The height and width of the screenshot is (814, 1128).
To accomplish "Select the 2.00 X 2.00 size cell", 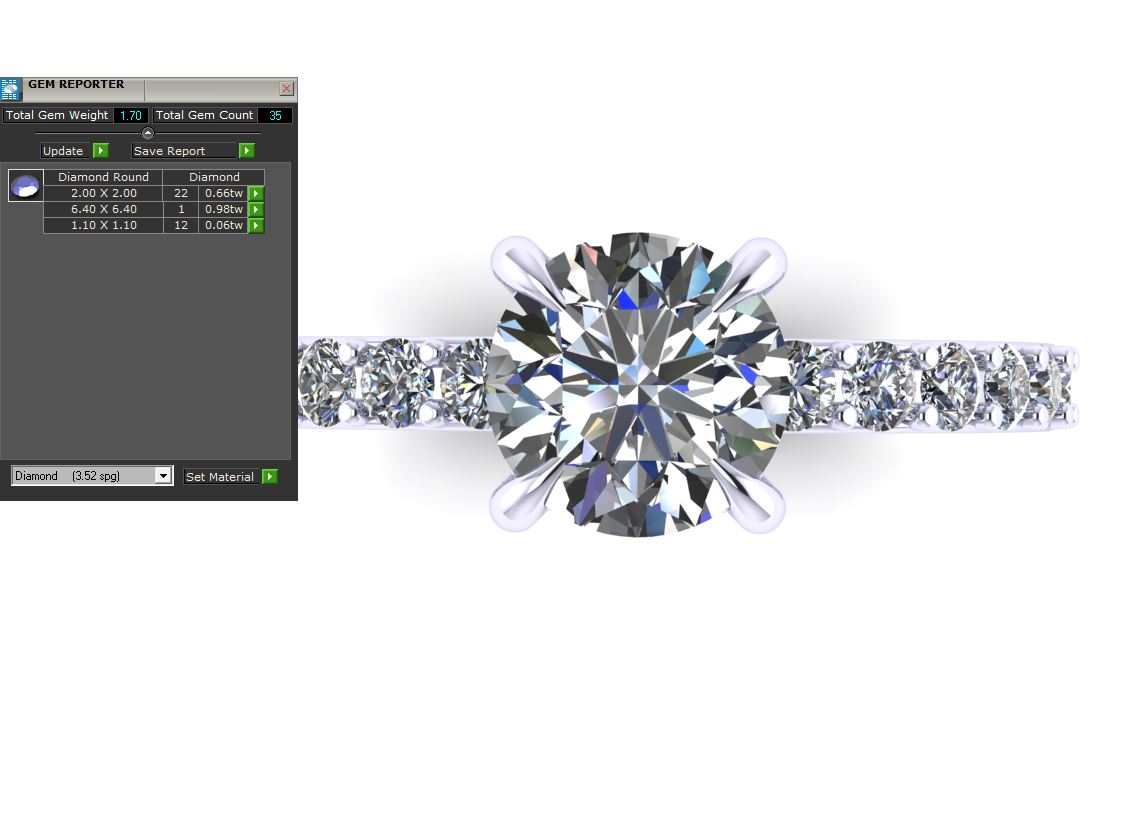I will coord(104,193).
